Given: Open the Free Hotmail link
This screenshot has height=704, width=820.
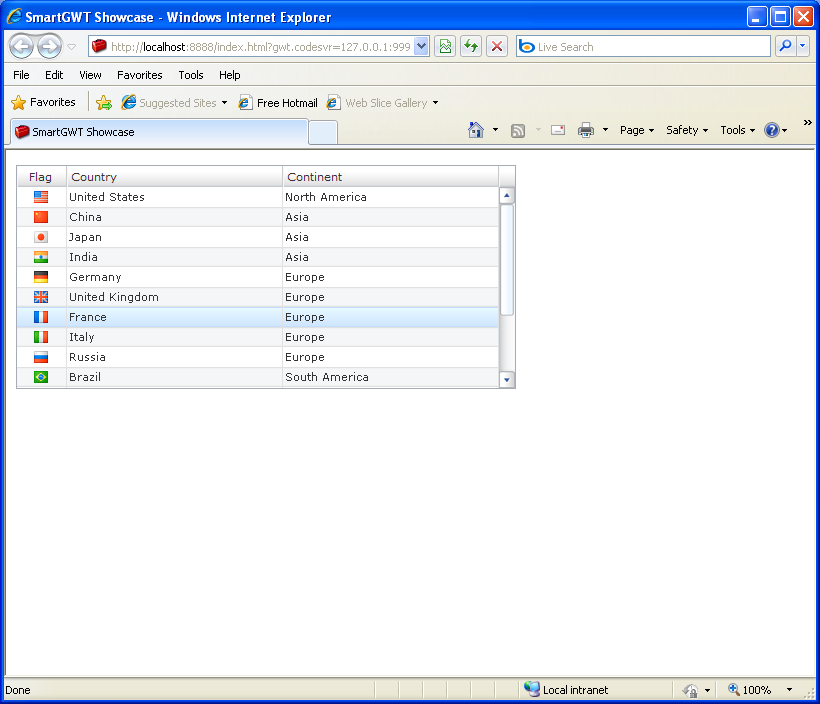Looking at the screenshot, I should 278,103.
